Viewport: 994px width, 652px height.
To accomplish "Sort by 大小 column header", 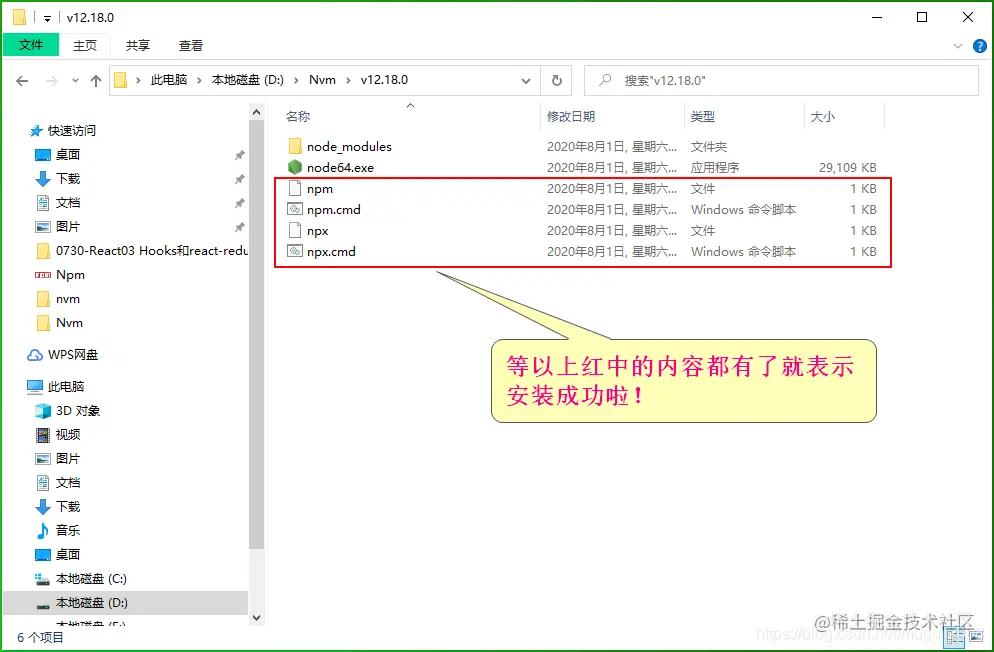I will (823, 117).
